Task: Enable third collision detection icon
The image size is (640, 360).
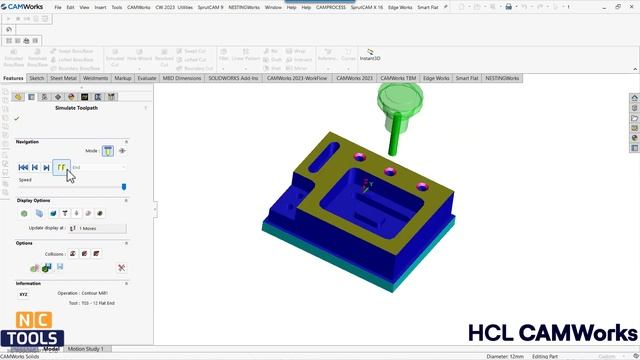Action: 96,253
